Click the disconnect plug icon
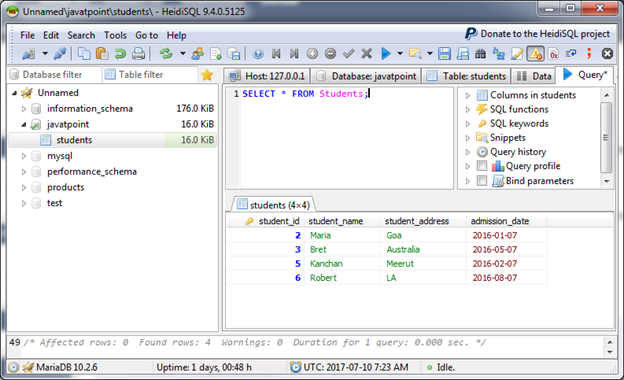 pyautogui.click(x=60, y=53)
